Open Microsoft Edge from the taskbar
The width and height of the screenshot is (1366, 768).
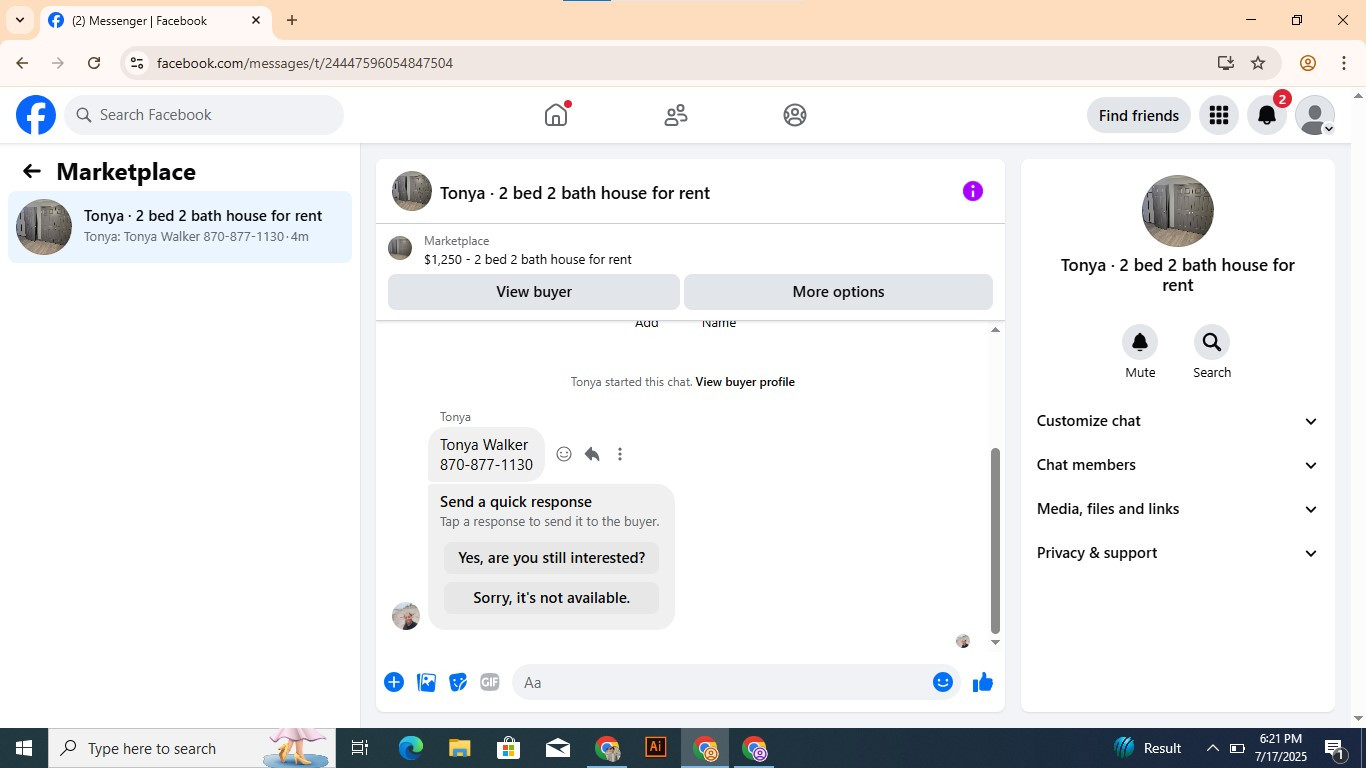(411, 748)
